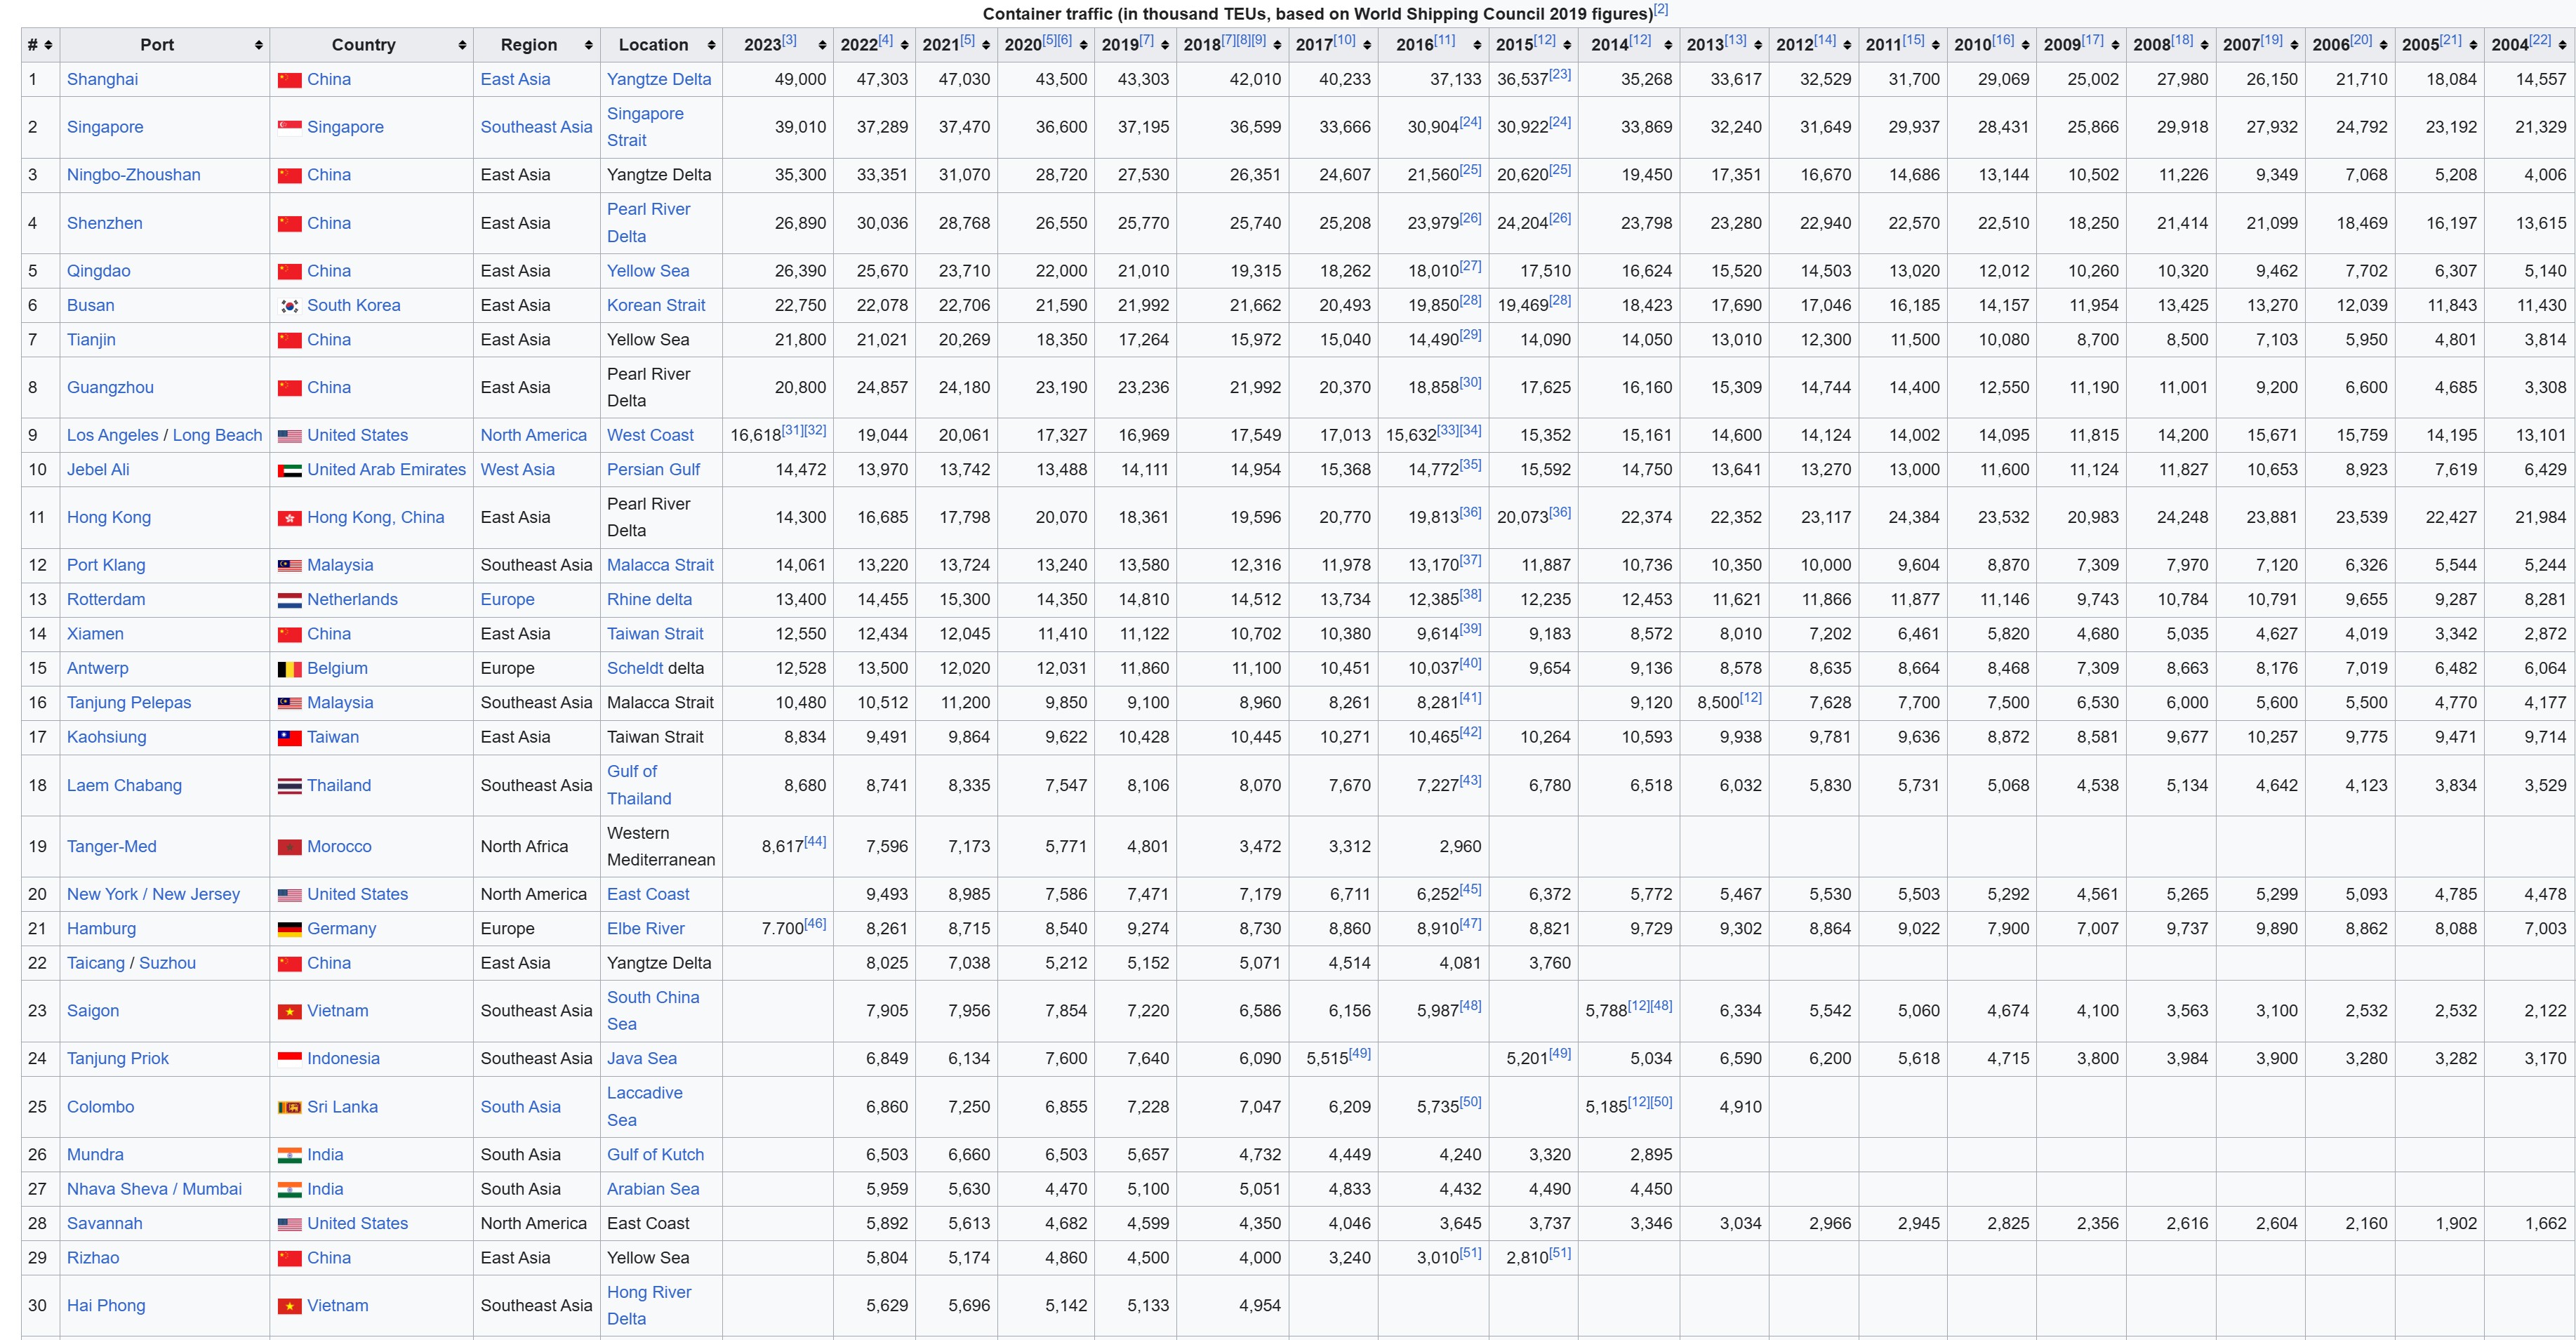Open United Arab Emirates country link
This screenshot has height=1340, width=2576.
[386, 470]
